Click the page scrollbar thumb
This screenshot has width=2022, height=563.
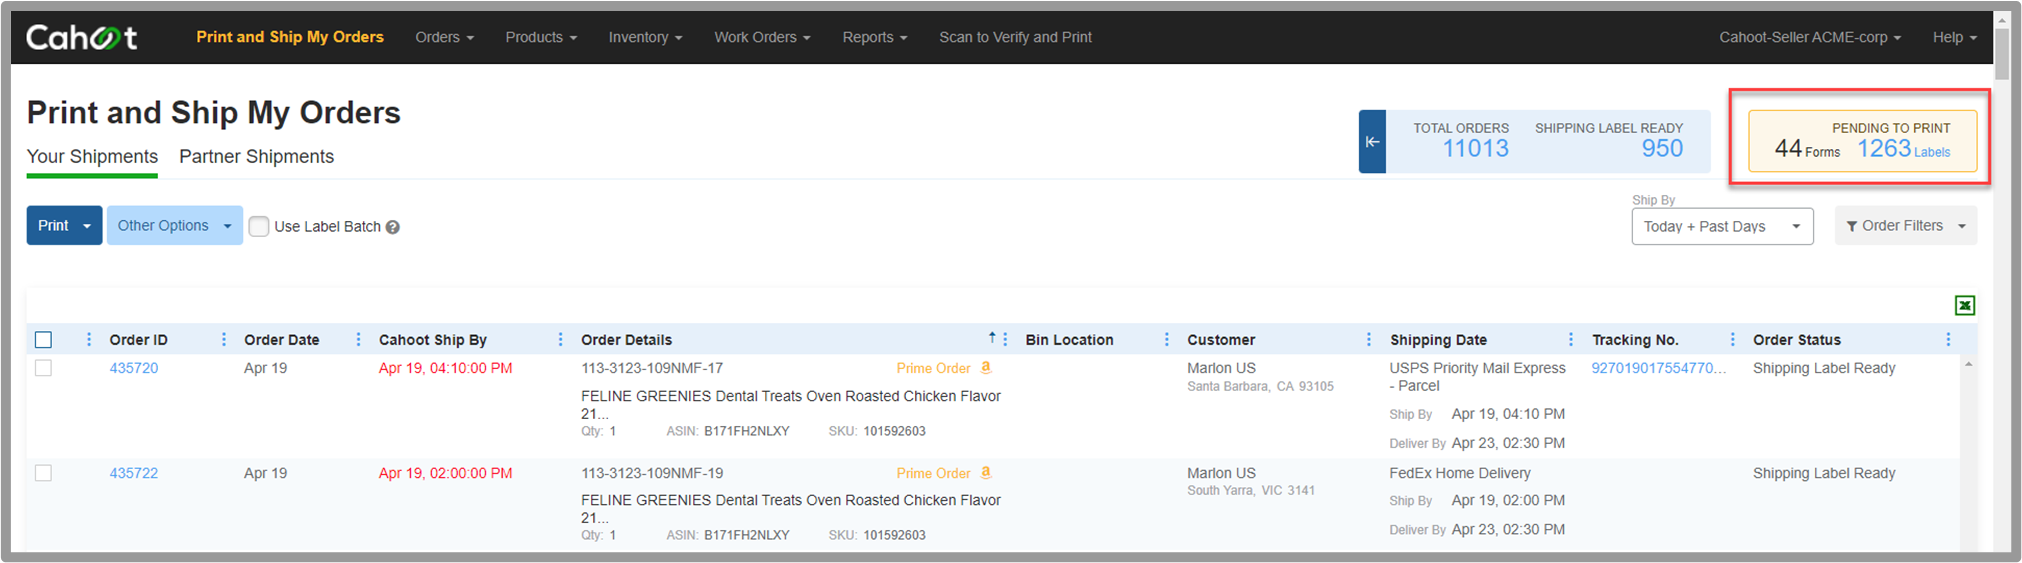click(x=2002, y=53)
